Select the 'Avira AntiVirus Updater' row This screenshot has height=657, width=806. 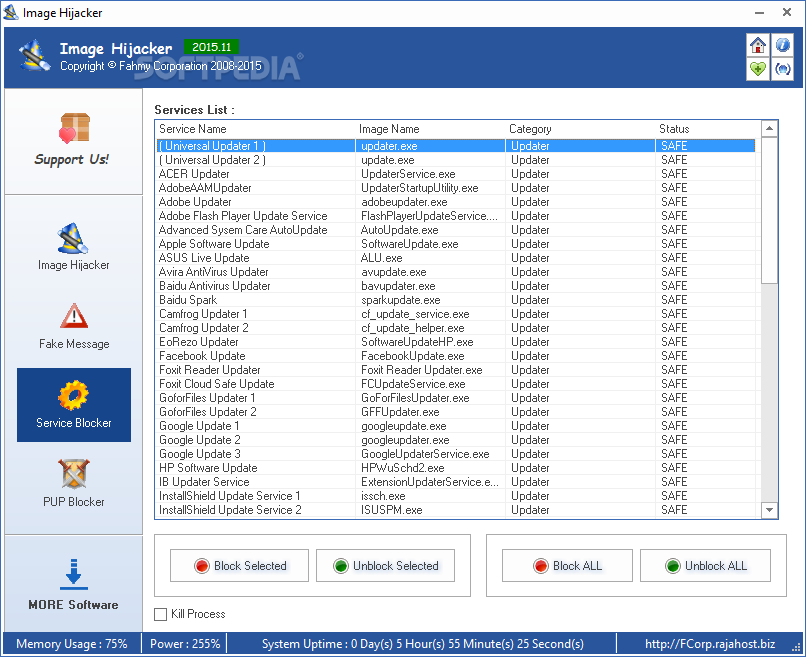pyautogui.click(x=456, y=272)
